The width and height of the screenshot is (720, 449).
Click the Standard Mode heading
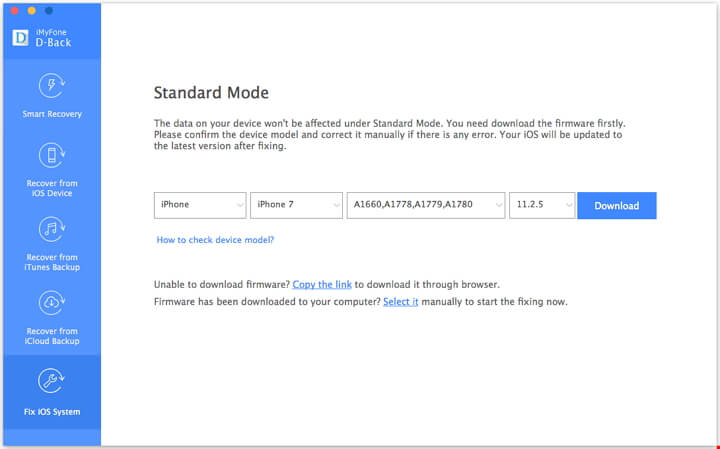click(211, 93)
